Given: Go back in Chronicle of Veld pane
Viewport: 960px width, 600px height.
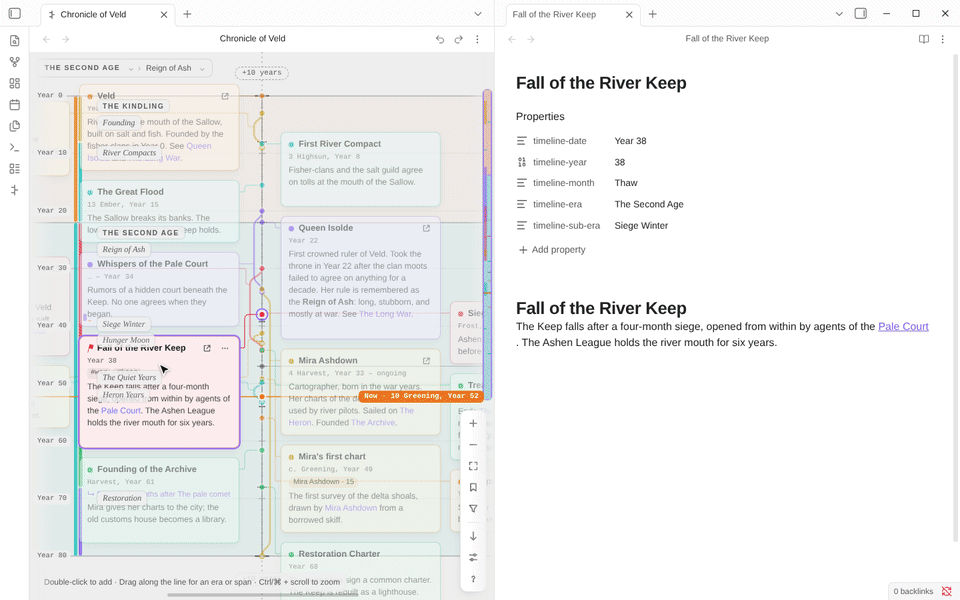Looking at the screenshot, I should [x=47, y=39].
